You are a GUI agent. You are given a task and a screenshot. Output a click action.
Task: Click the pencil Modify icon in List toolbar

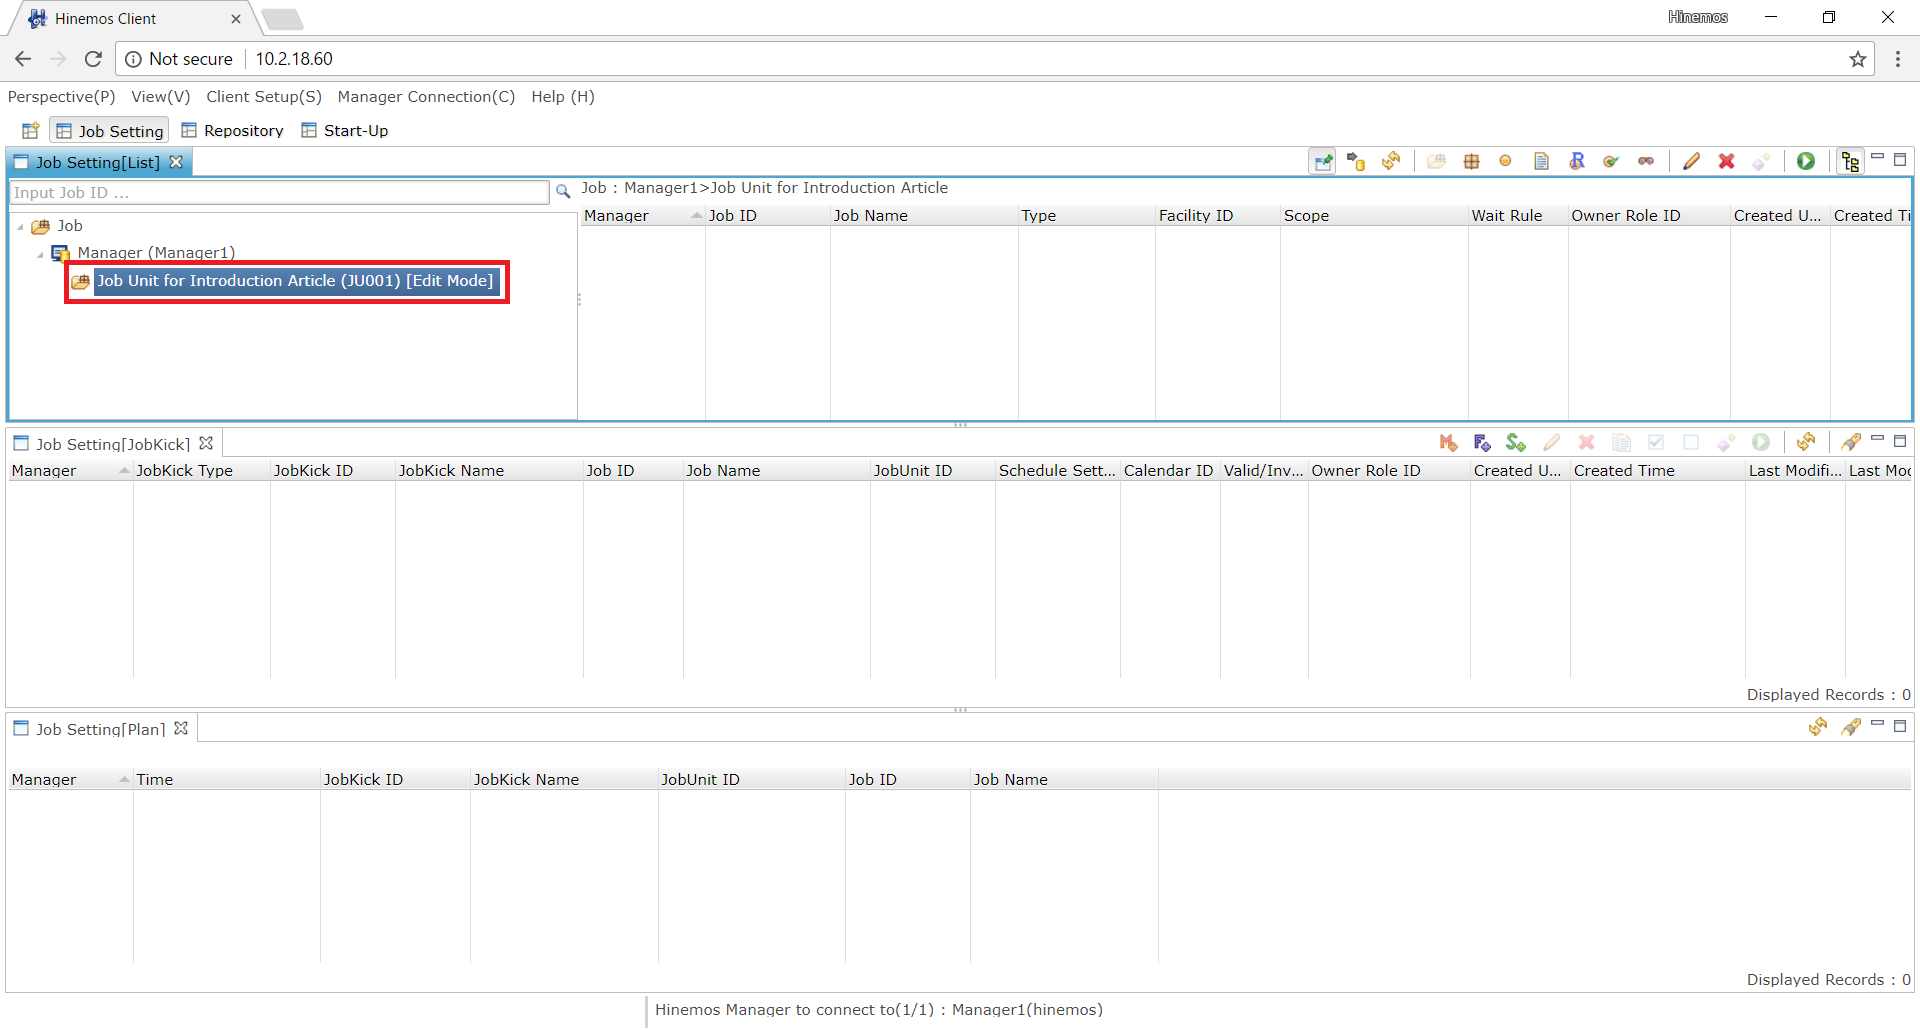click(1691, 162)
